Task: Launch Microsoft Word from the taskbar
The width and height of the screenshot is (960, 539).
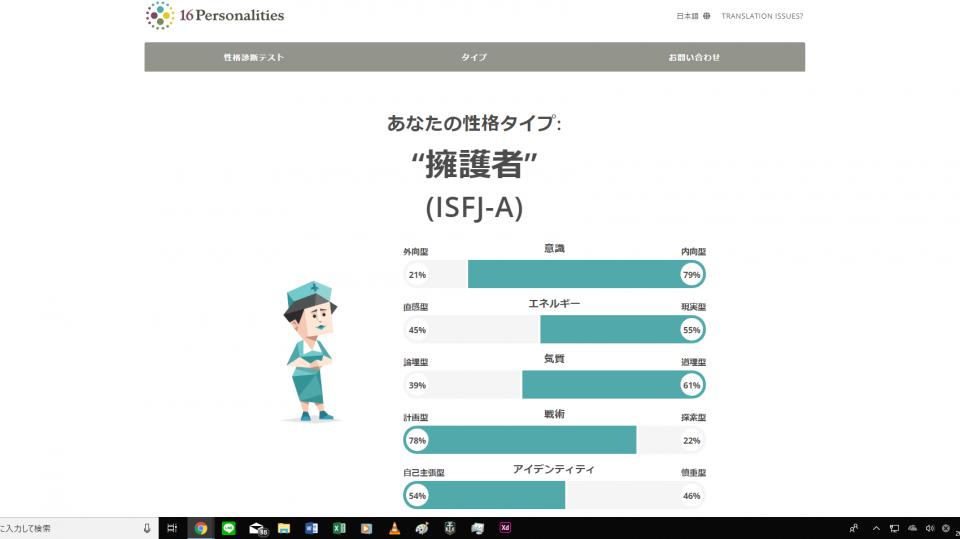Action: 311,528
